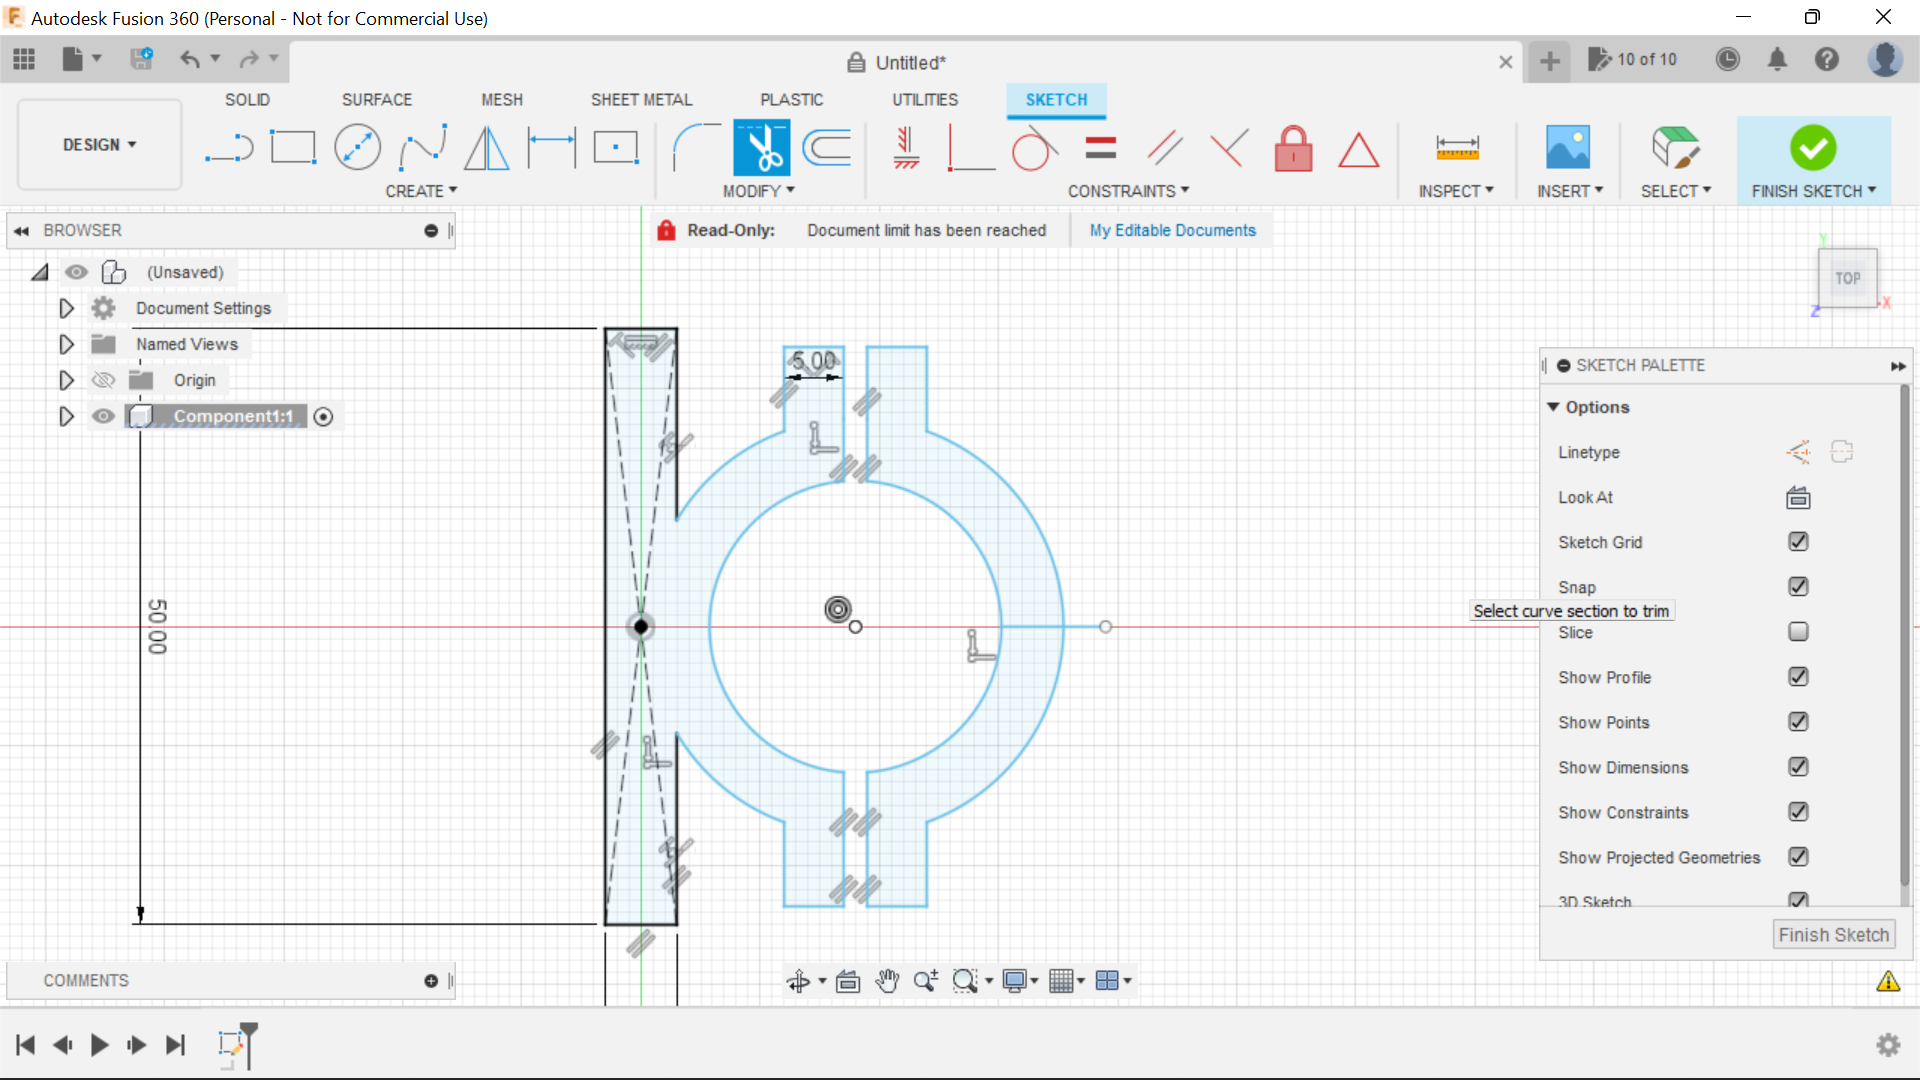
Task: Click the 5.00 dimension value on sketch
Action: point(813,360)
